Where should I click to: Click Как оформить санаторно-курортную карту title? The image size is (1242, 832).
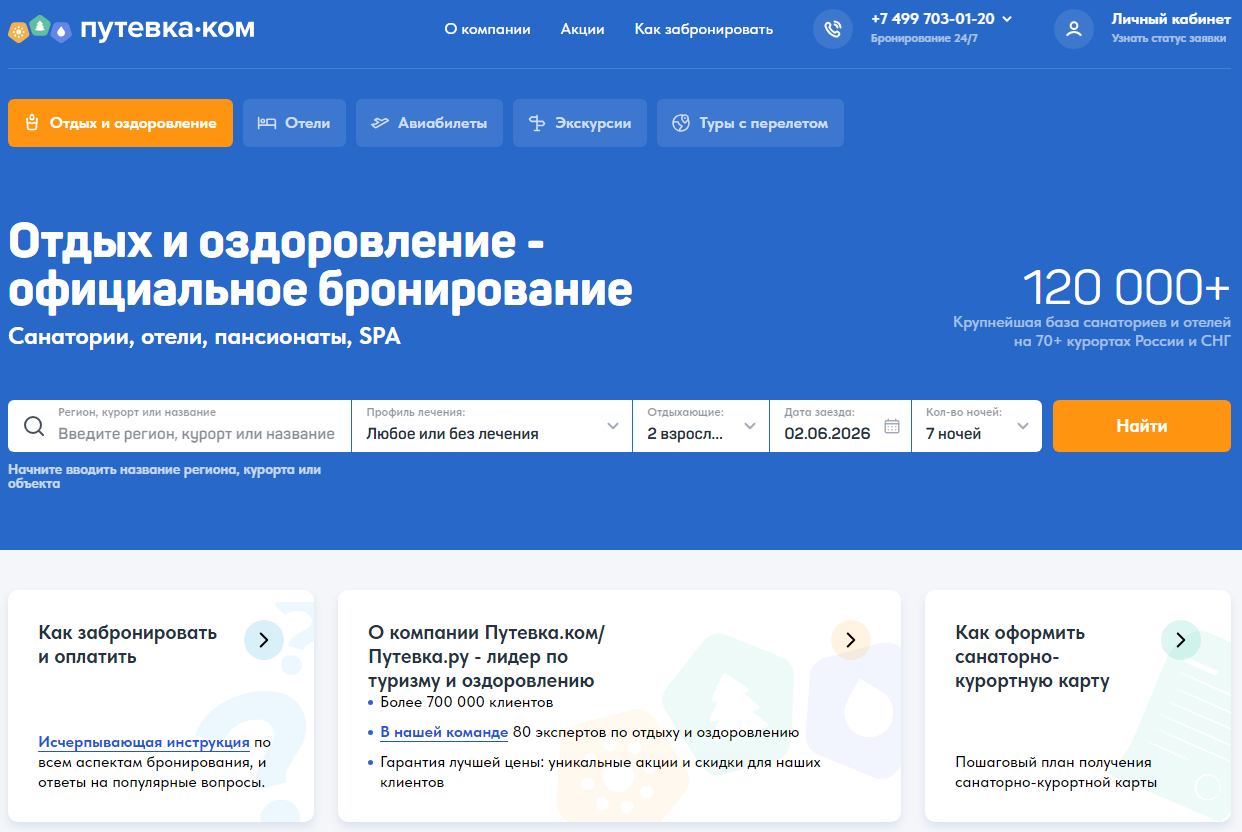(x=1032, y=657)
